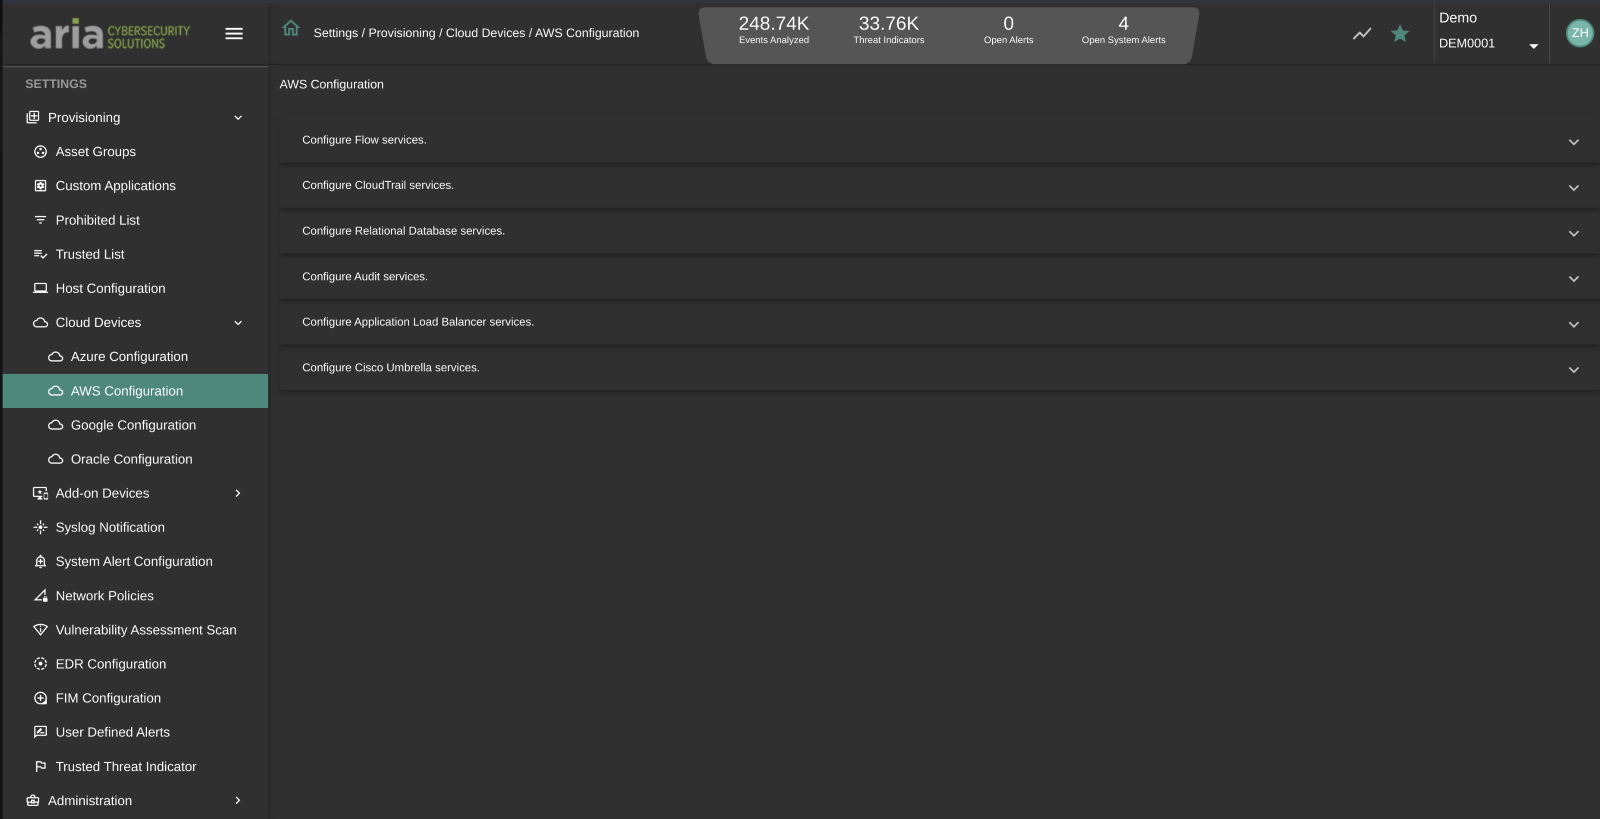
Task: Click the Azure Configuration cloud icon
Action: coord(56,357)
